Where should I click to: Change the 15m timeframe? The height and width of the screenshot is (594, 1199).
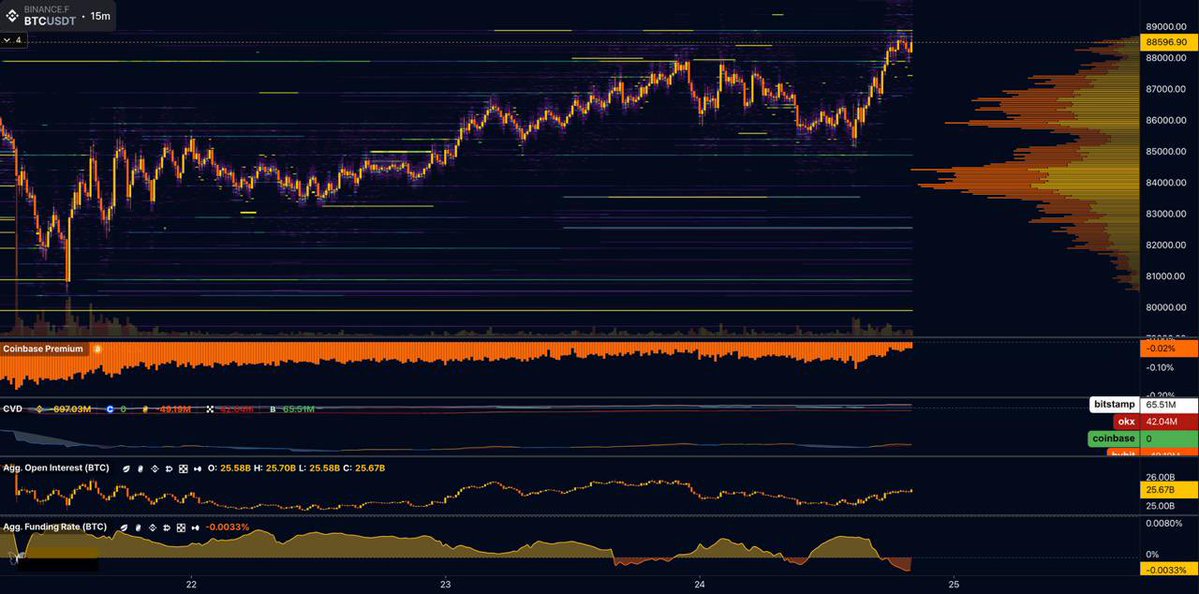(x=99, y=16)
